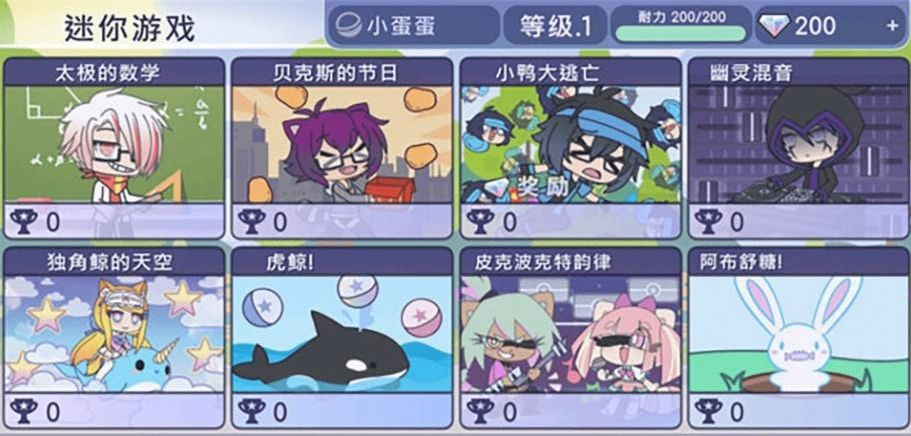Viewport: 911px width, 436px height.
Task: Click trophy icon under 虎鲸!
Action: click(x=252, y=411)
